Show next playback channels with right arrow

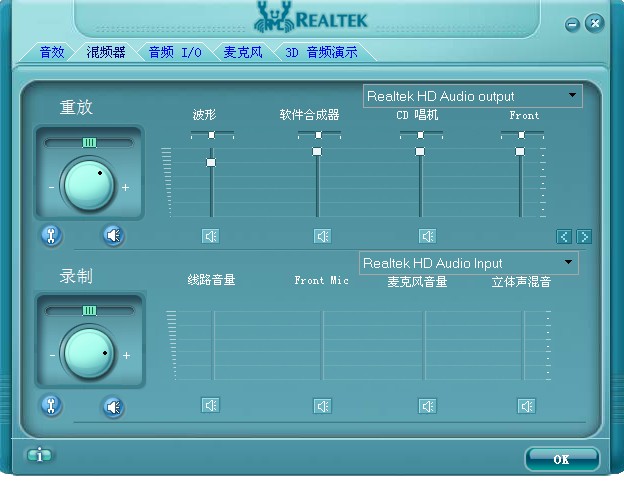(x=584, y=237)
